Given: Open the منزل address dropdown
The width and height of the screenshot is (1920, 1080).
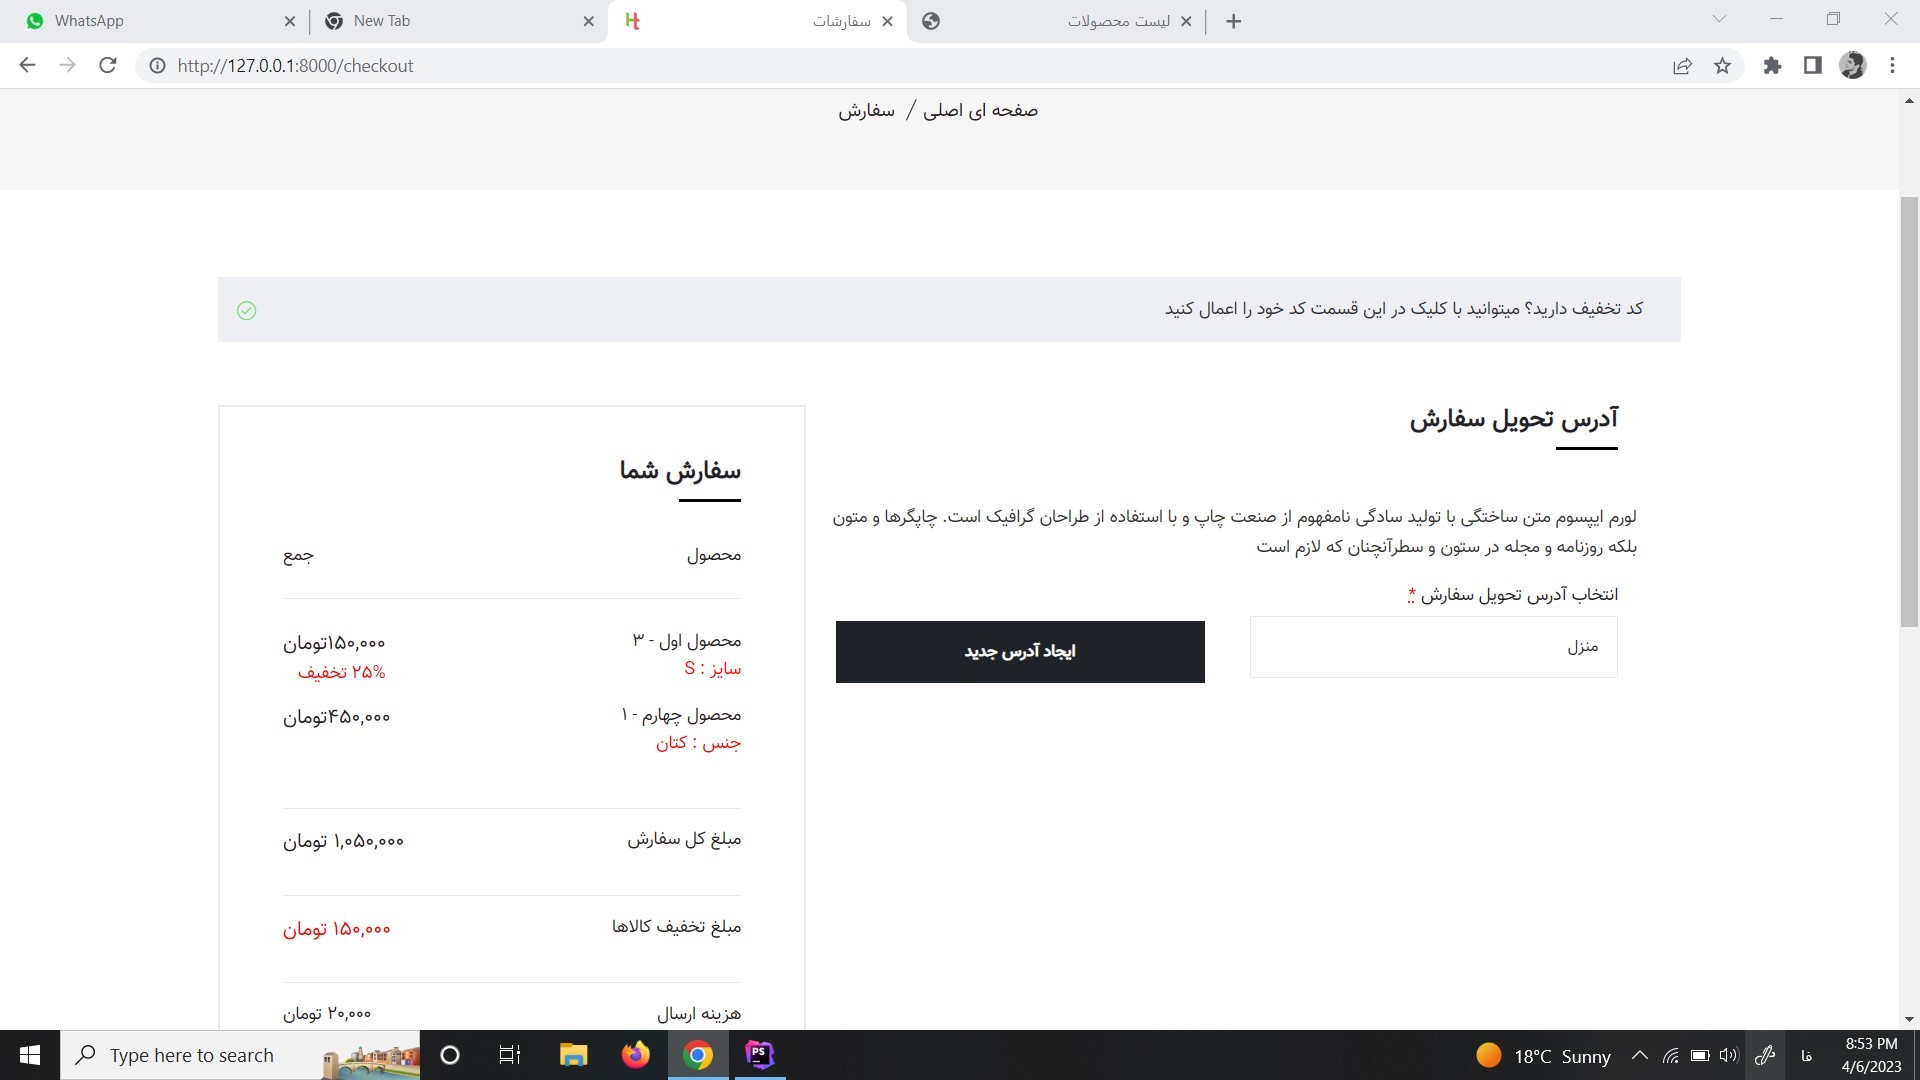Looking at the screenshot, I should 1432,647.
